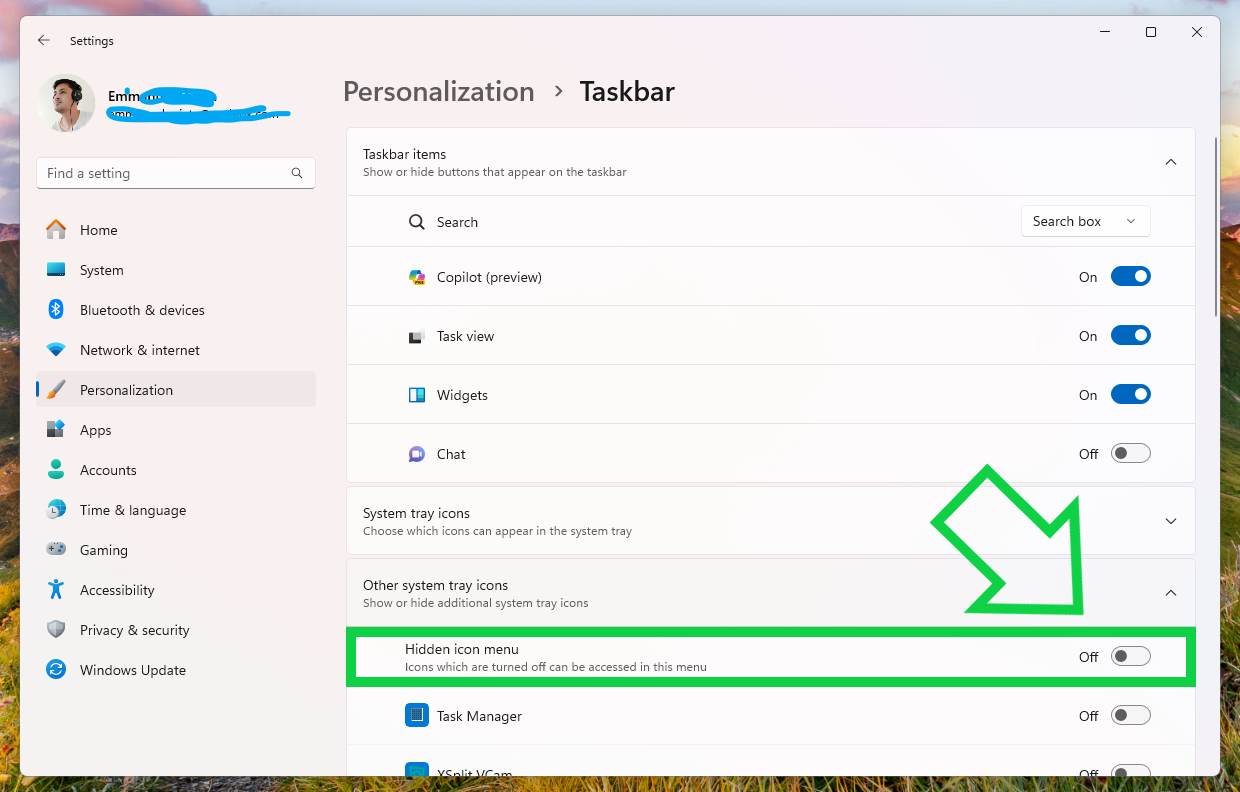Open the Search box dropdown

coord(1085,222)
